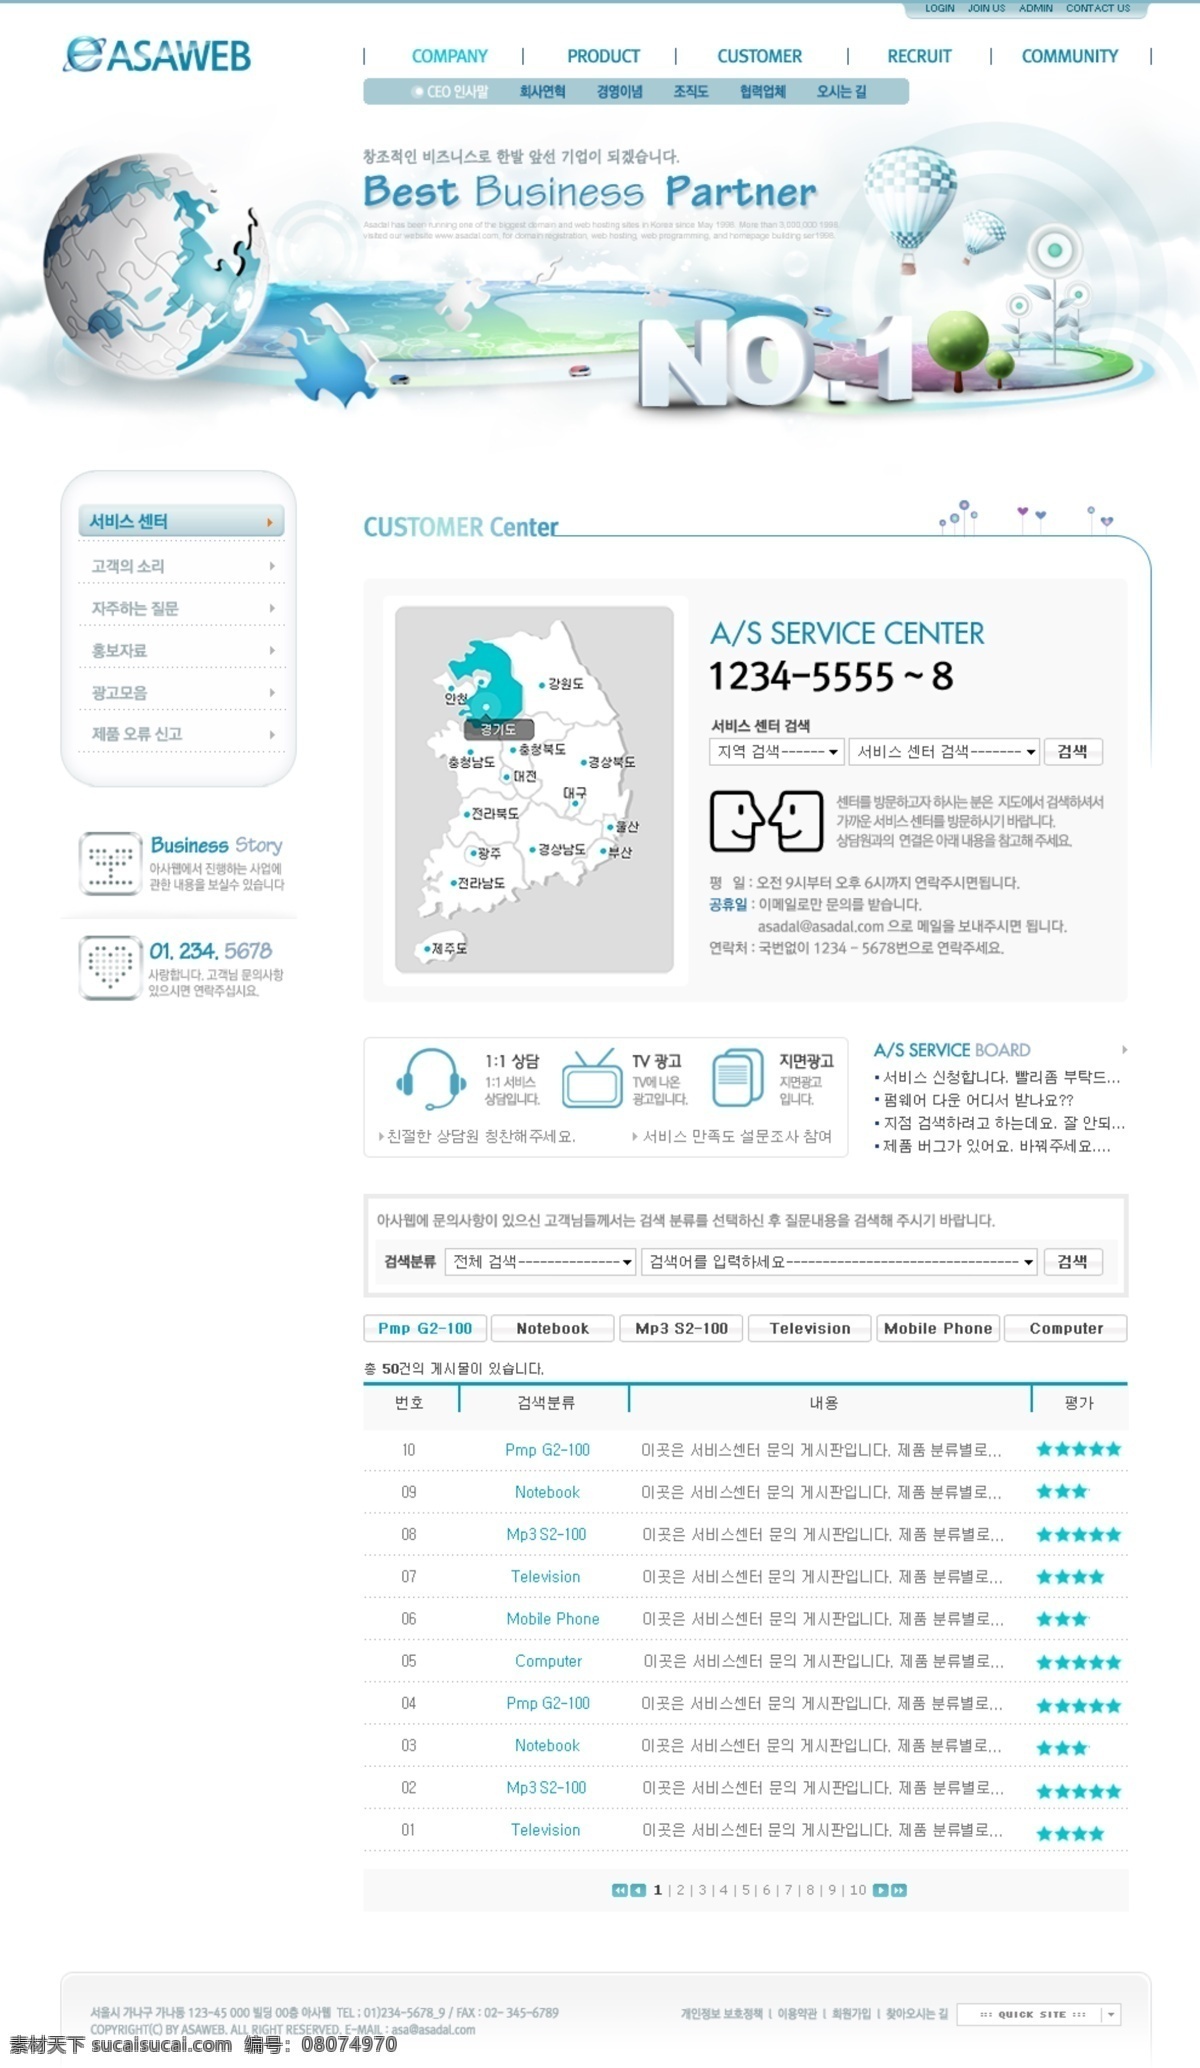Image resolution: width=1200 pixels, height=2068 pixels.
Task: Open the PRODUCT menu
Action: pyautogui.click(x=603, y=56)
